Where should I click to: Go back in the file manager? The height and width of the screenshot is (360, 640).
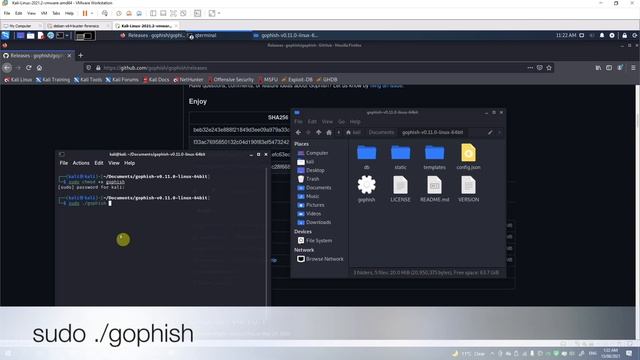298,132
